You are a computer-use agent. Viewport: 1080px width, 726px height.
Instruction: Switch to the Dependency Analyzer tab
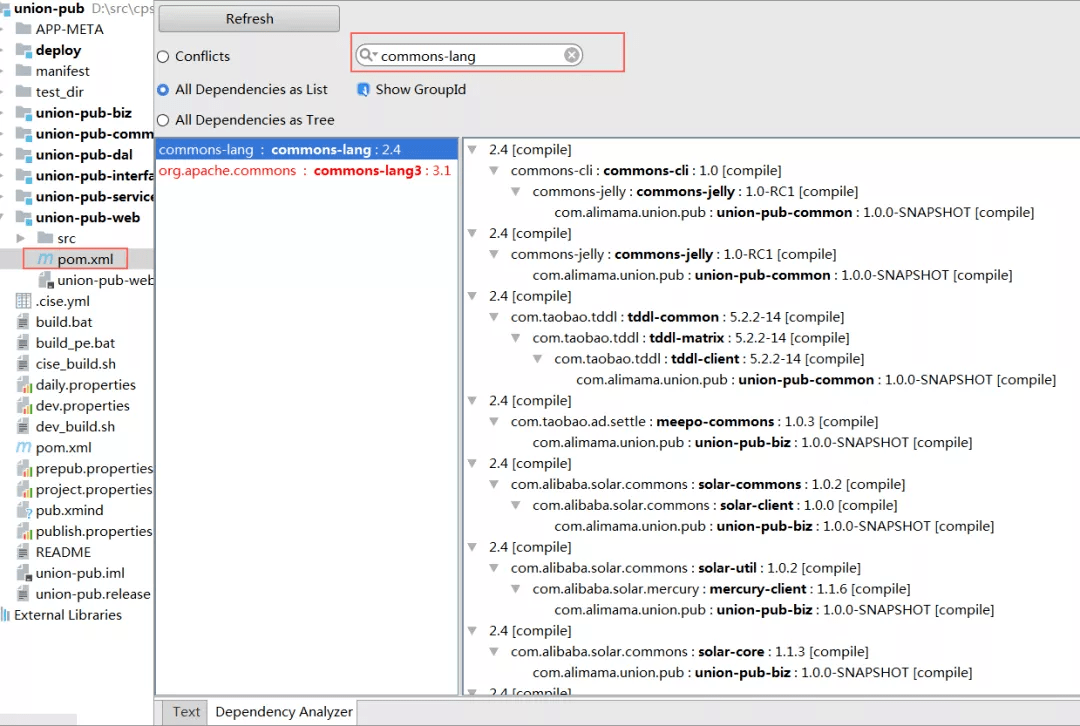(284, 712)
